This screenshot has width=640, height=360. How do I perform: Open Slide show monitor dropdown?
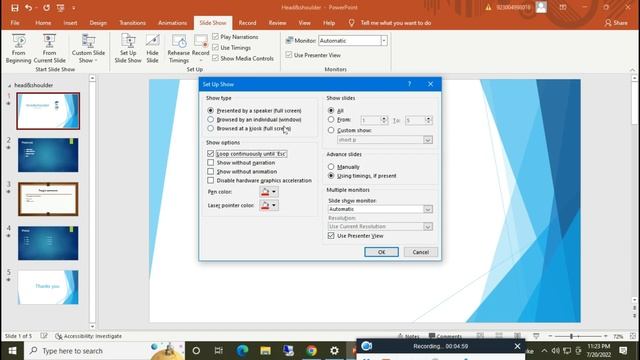(427, 209)
